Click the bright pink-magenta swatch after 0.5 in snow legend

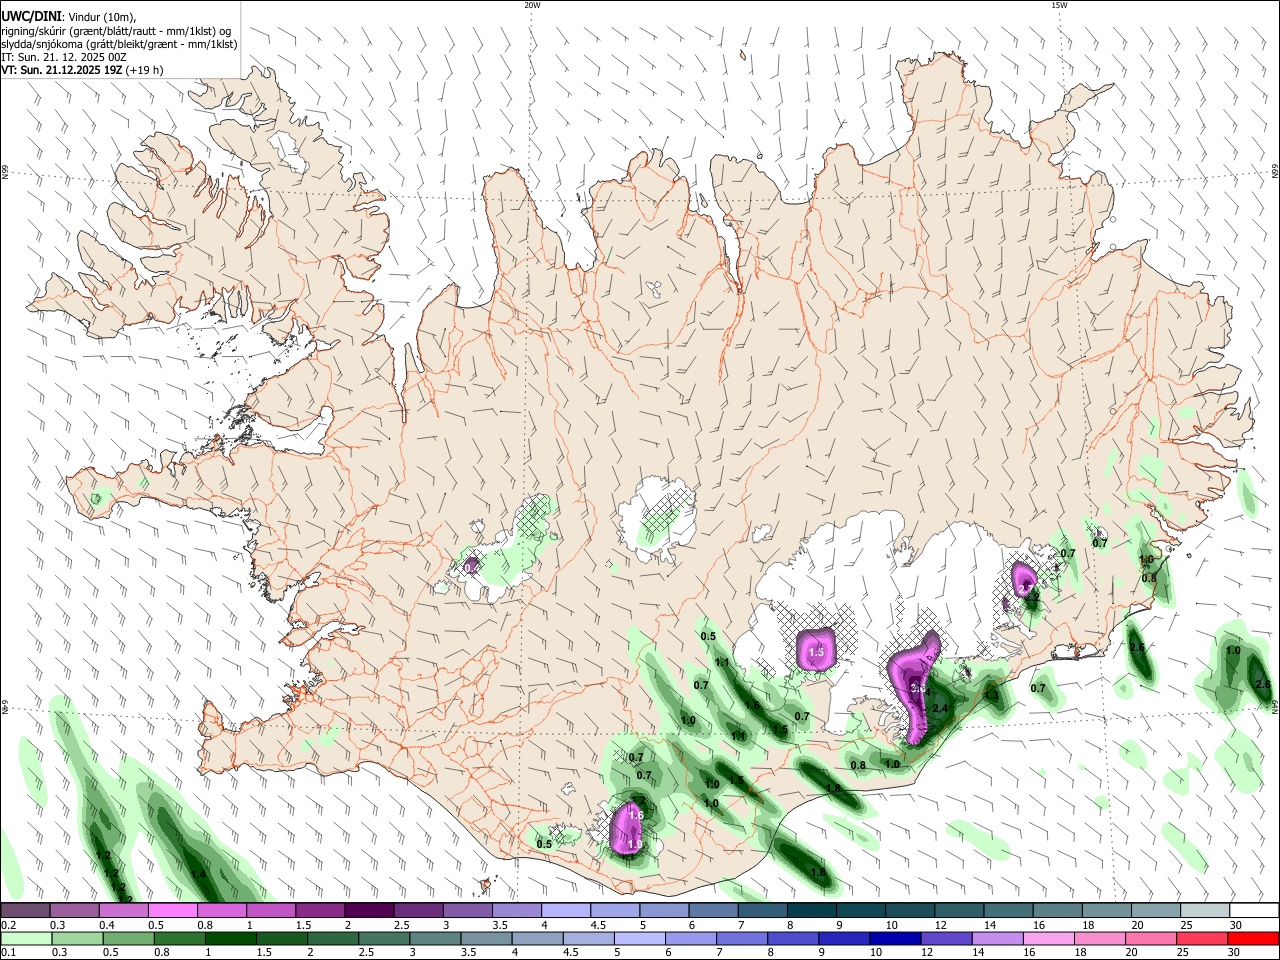tap(173, 911)
